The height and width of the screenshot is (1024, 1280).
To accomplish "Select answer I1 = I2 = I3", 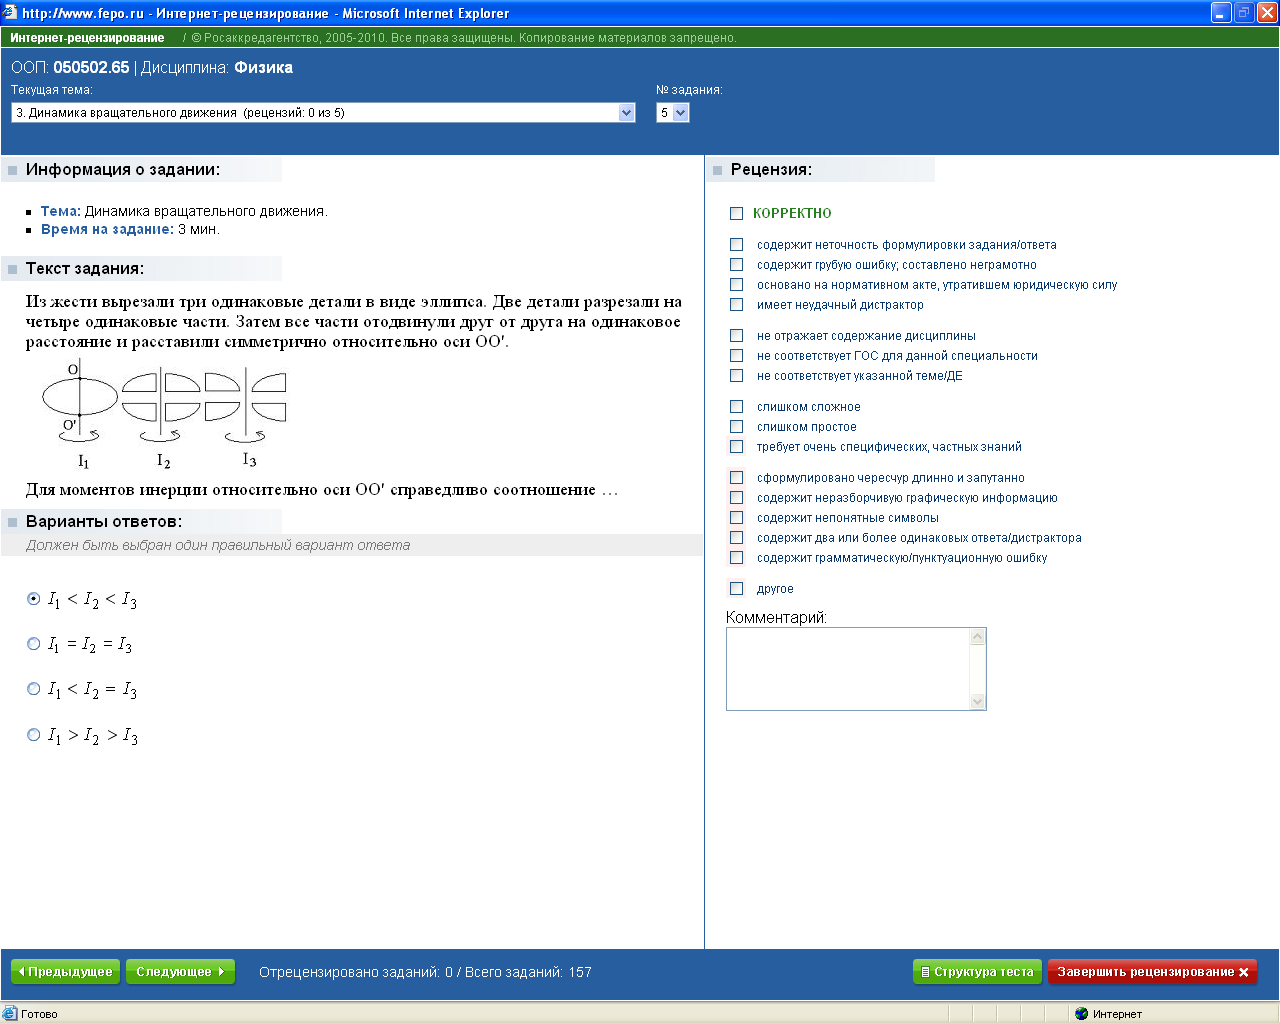I will click(x=34, y=644).
